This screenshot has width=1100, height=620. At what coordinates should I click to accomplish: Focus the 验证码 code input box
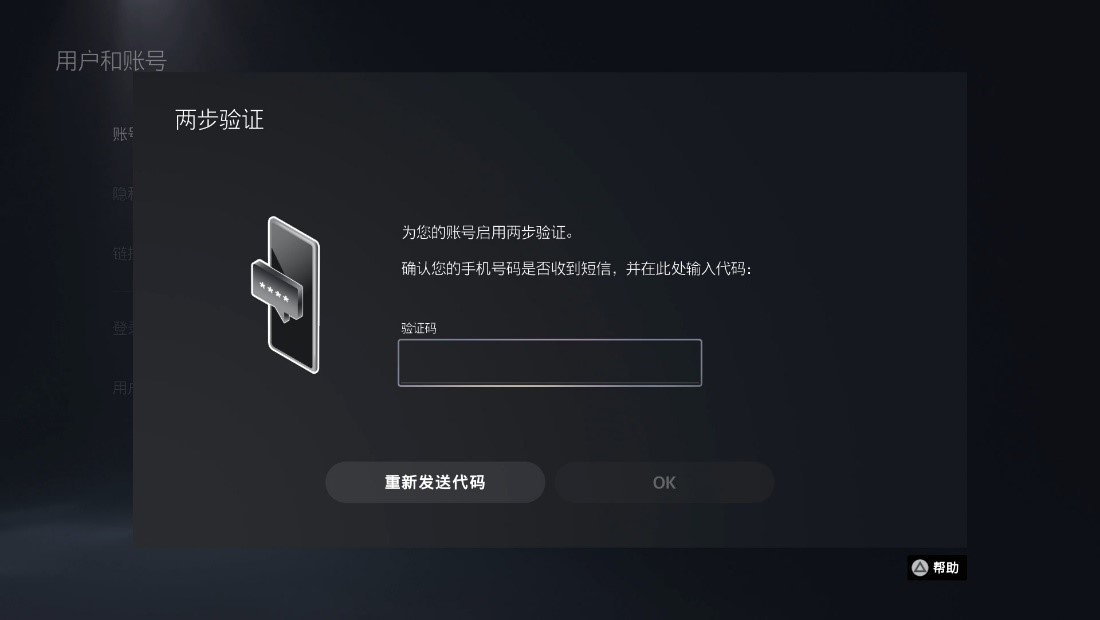[x=549, y=363]
